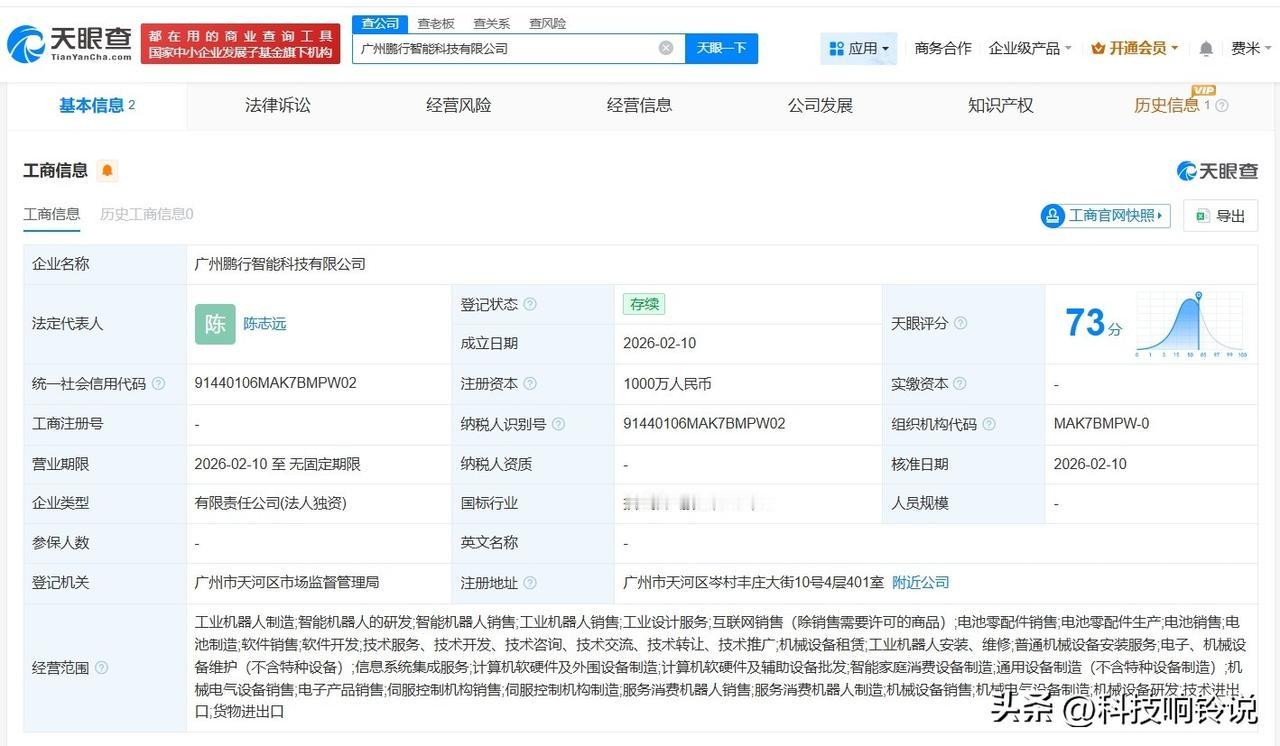Switch to the 法律诉讼 tab
The width and height of the screenshot is (1280, 746).
point(278,105)
